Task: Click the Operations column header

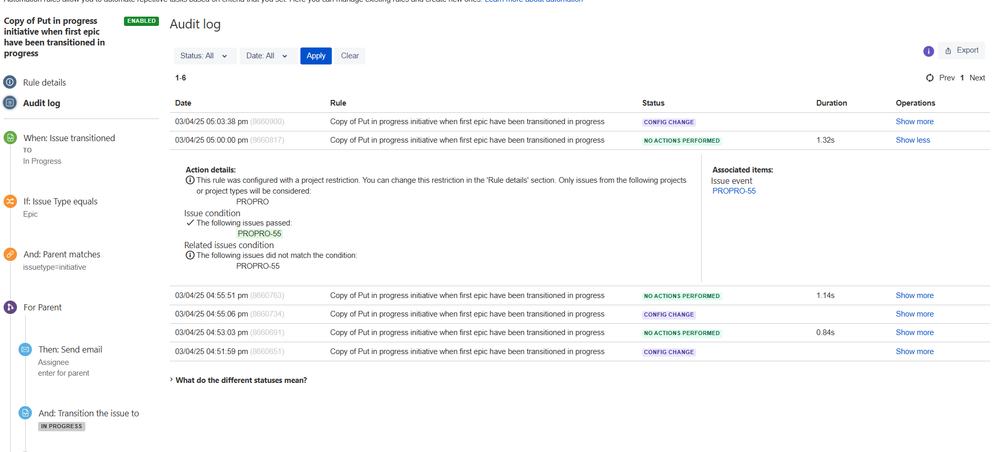Action: [916, 103]
